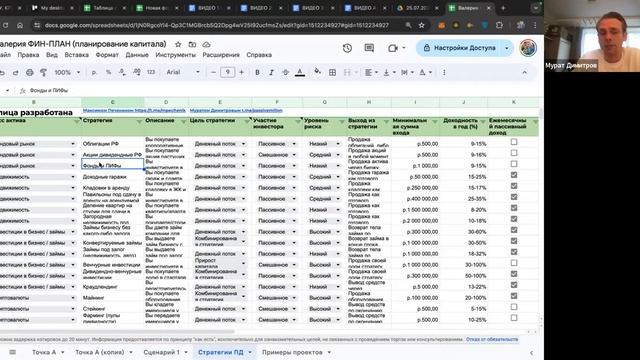Click the Настройки Доступа share button

pos(459,48)
